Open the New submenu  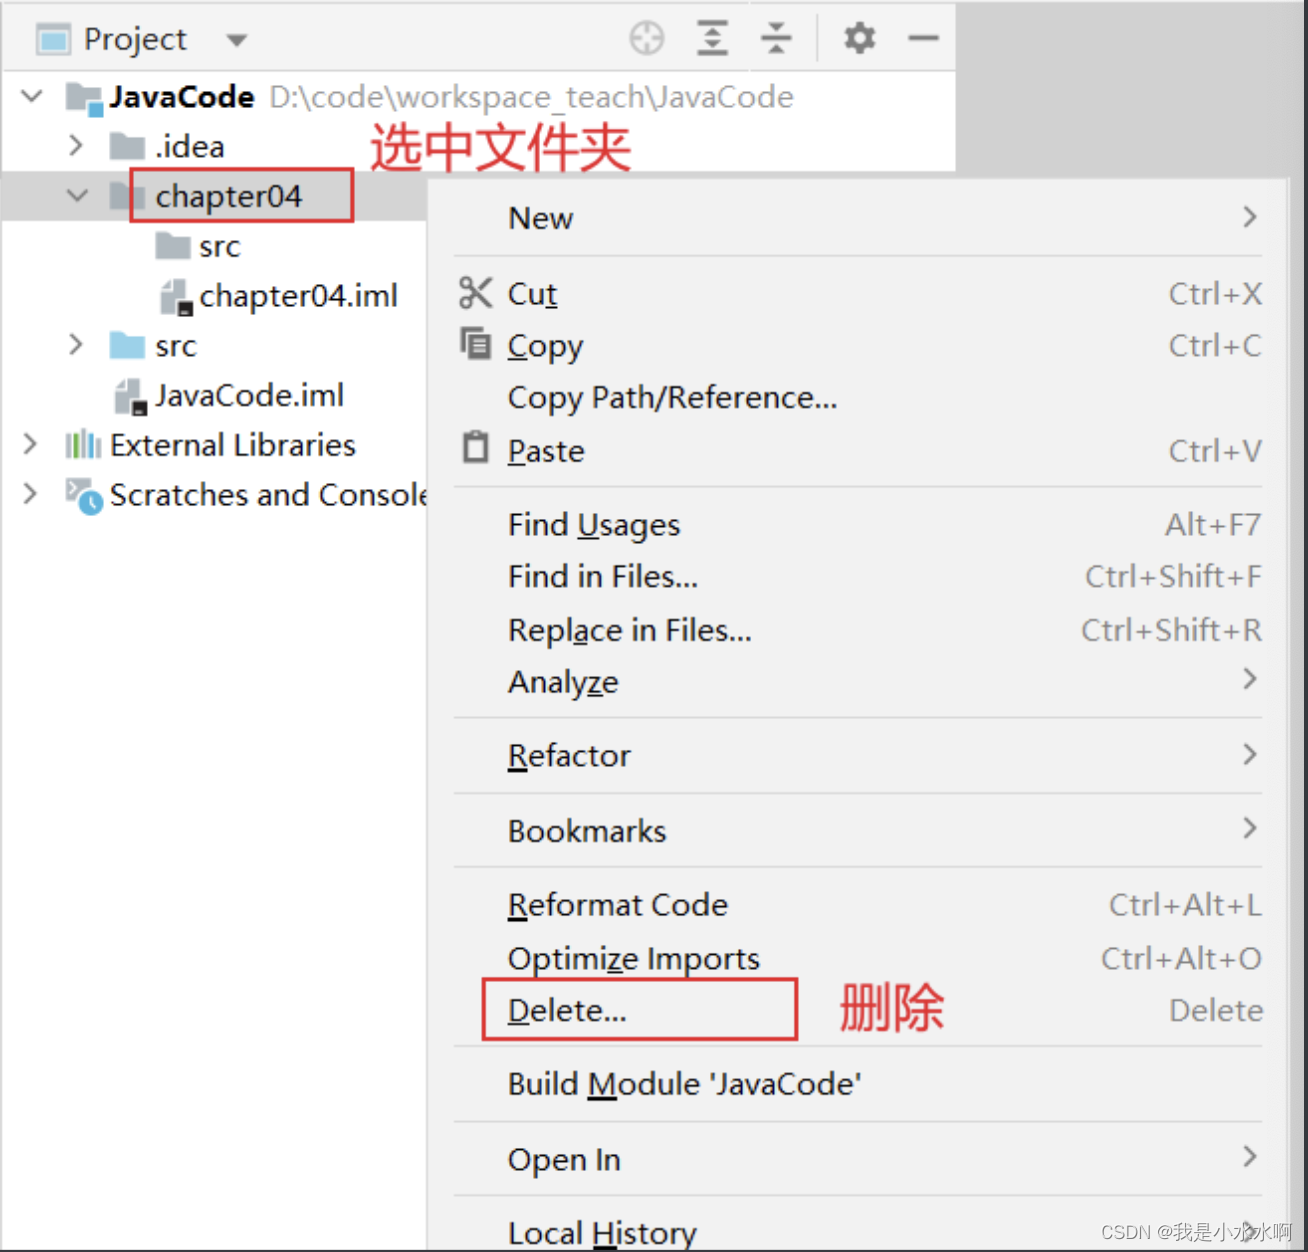[x=858, y=218]
